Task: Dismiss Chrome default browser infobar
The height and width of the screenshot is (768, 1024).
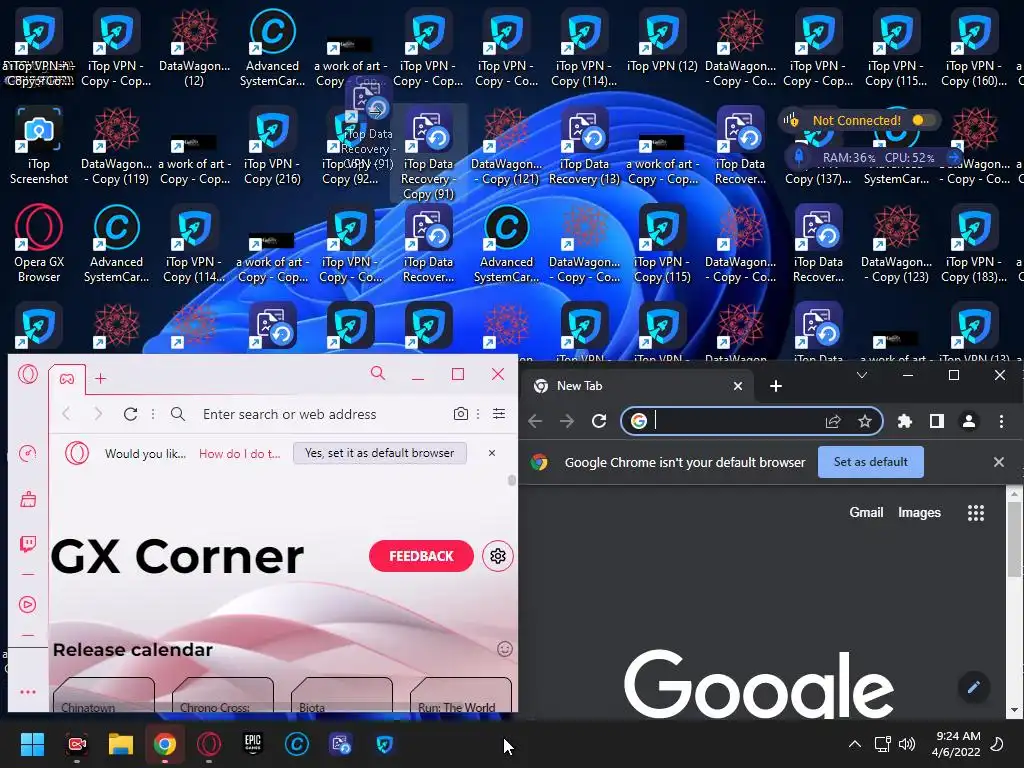Action: click(999, 462)
